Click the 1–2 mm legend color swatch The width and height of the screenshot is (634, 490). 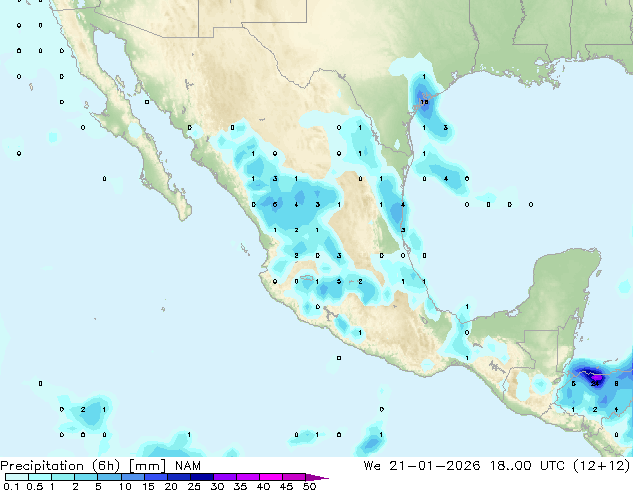pos(63,477)
